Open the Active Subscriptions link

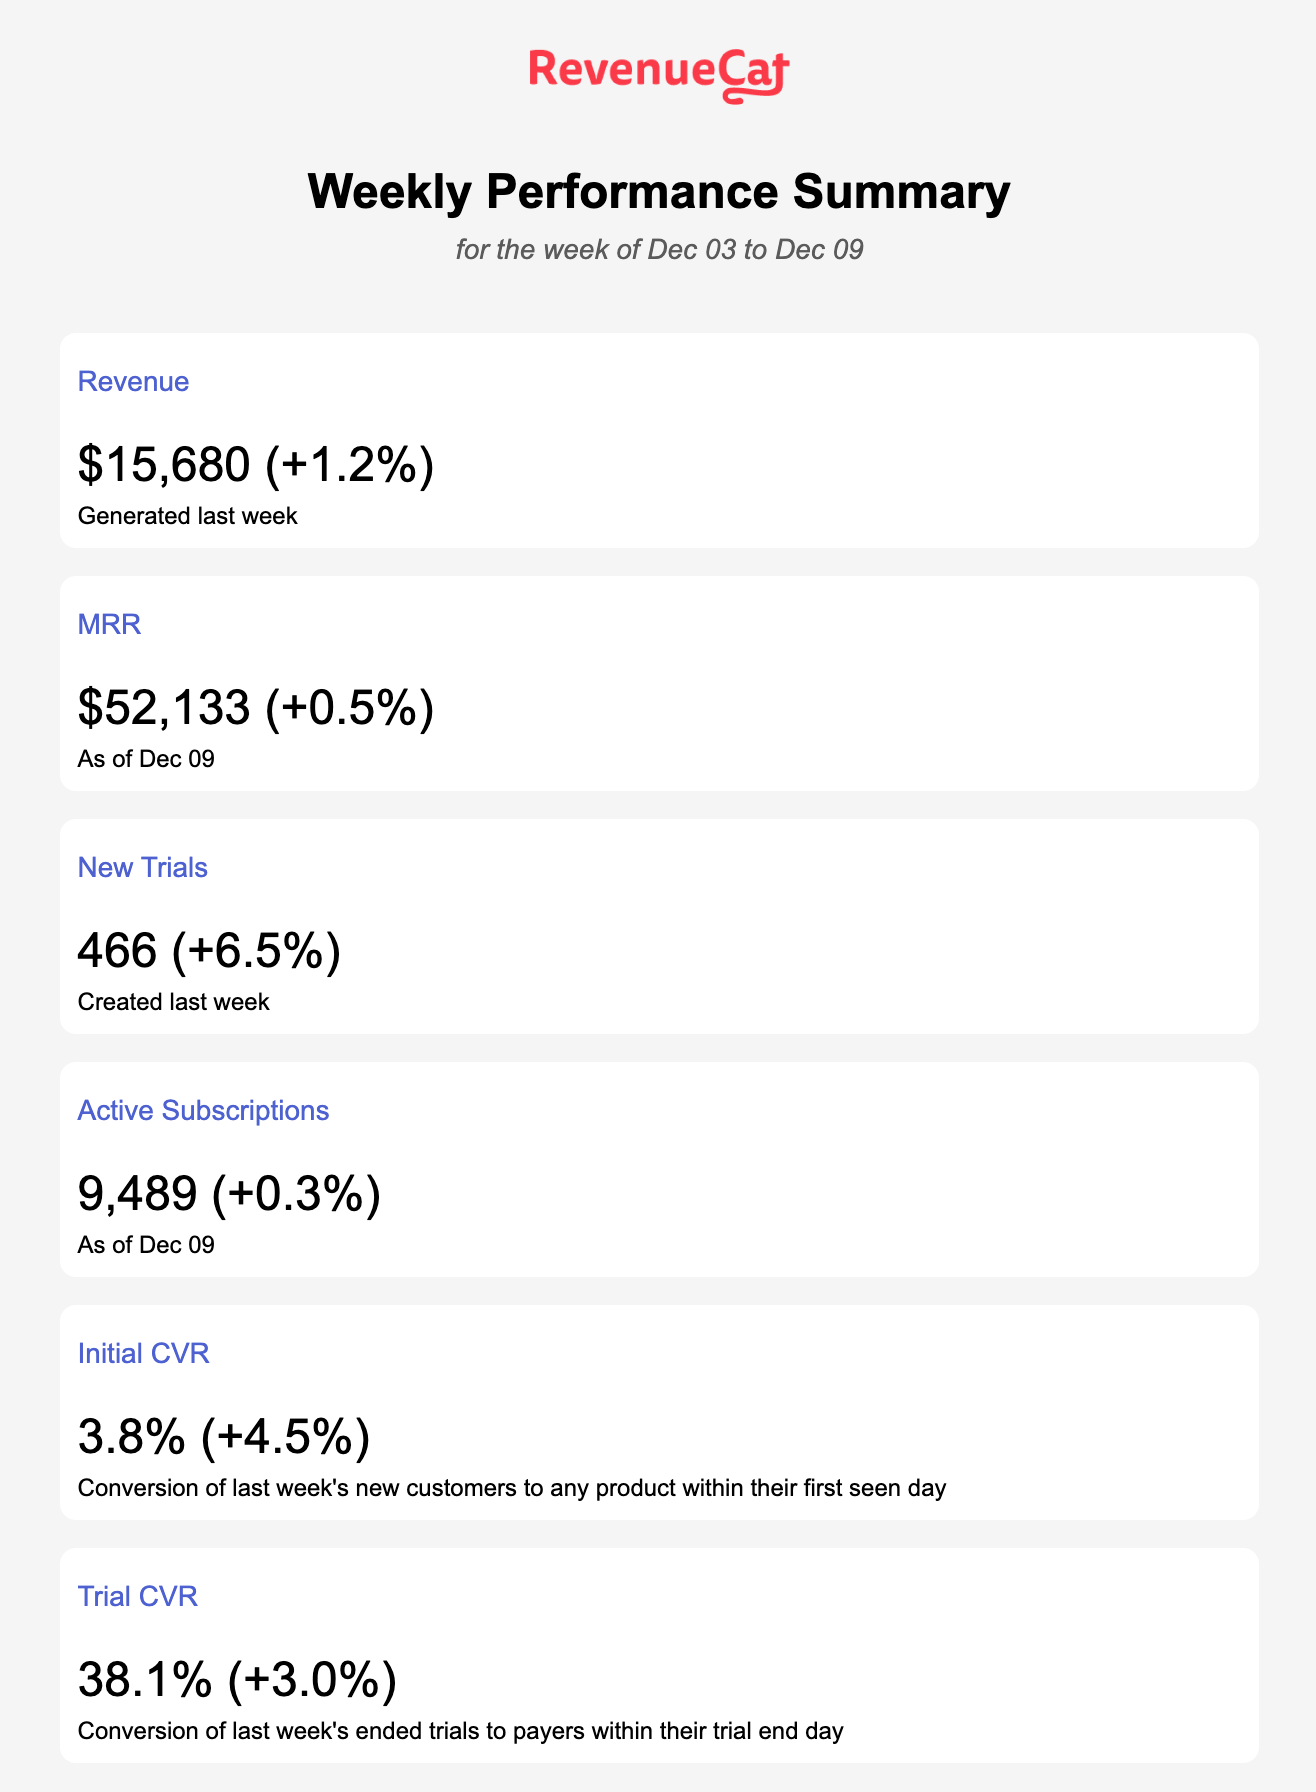(x=203, y=1111)
